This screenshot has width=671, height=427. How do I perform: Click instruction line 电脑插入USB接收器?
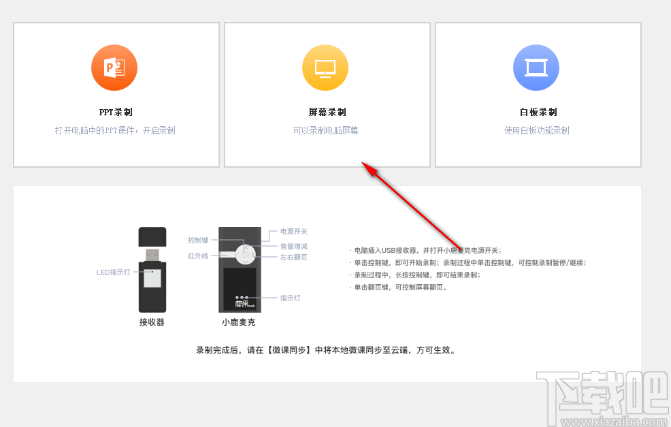click(425, 250)
